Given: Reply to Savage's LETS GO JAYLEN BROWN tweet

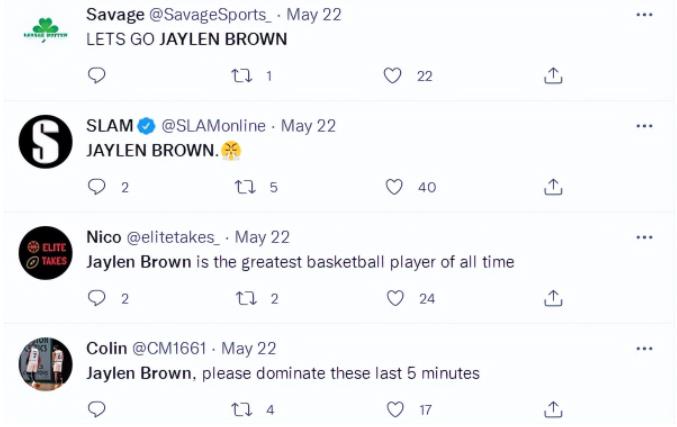Looking at the screenshot, I should (x=97, y=76).
